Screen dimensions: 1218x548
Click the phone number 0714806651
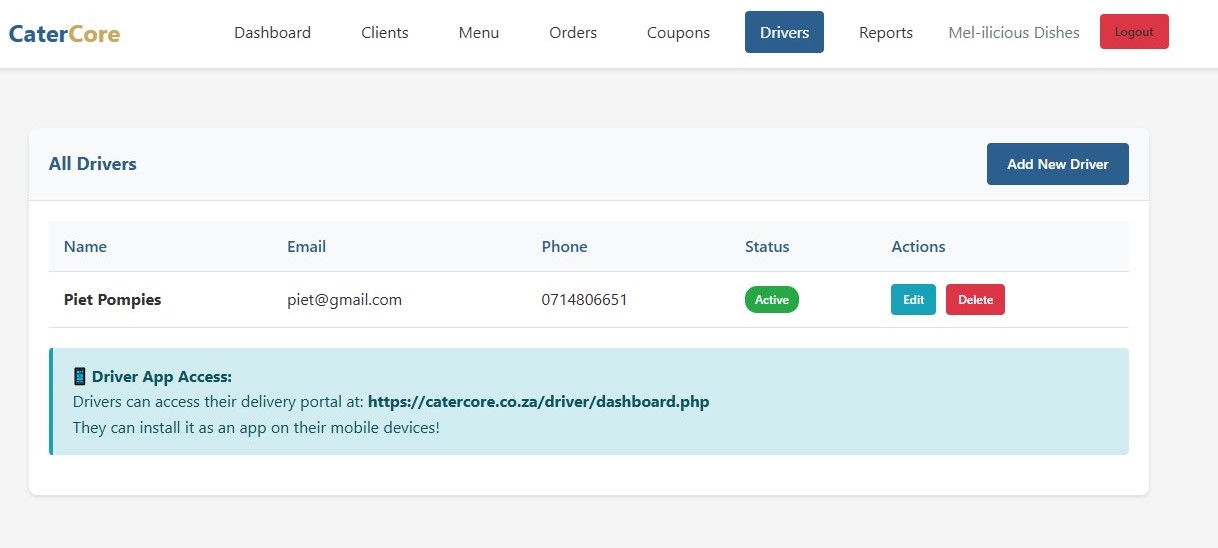[x=584, y=300]
